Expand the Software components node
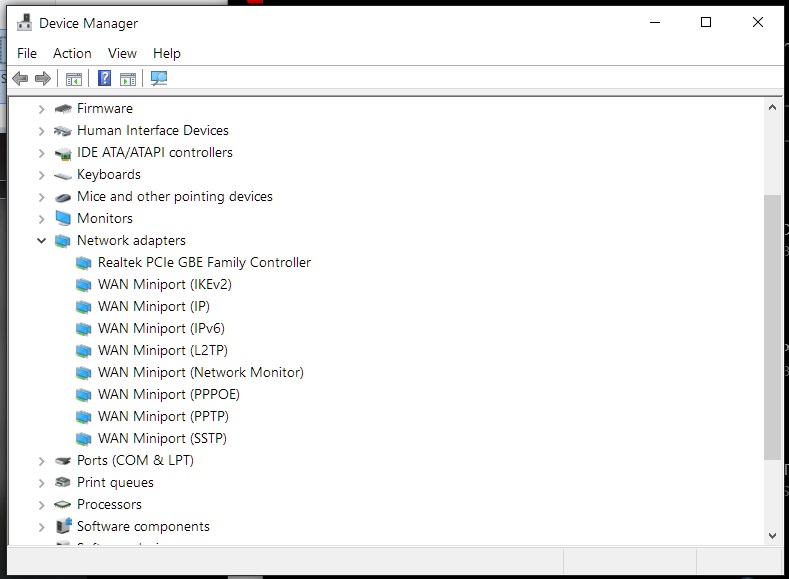 click(x=42, y=527)
